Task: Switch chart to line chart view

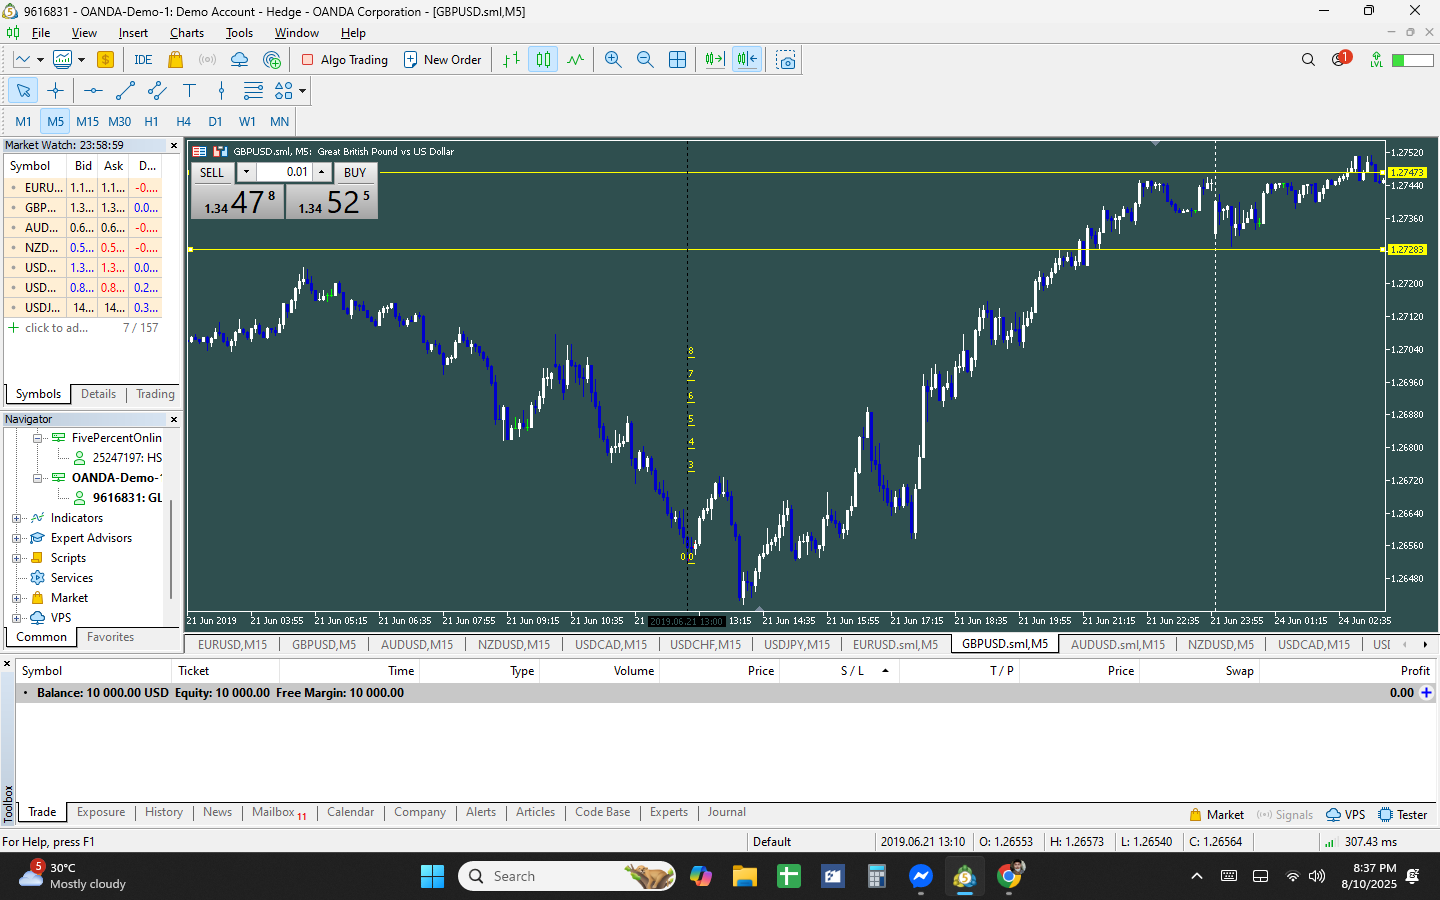Action: coord(575,60)
